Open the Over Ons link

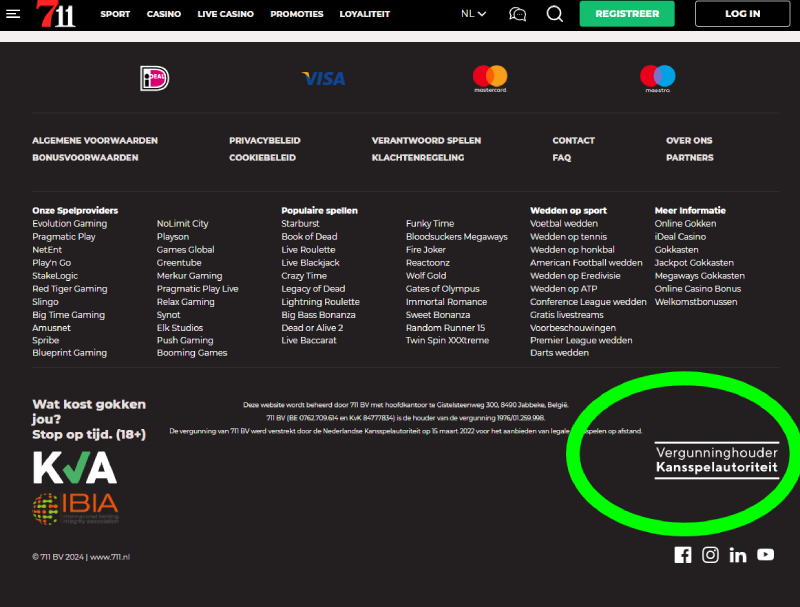pos(689,140)
